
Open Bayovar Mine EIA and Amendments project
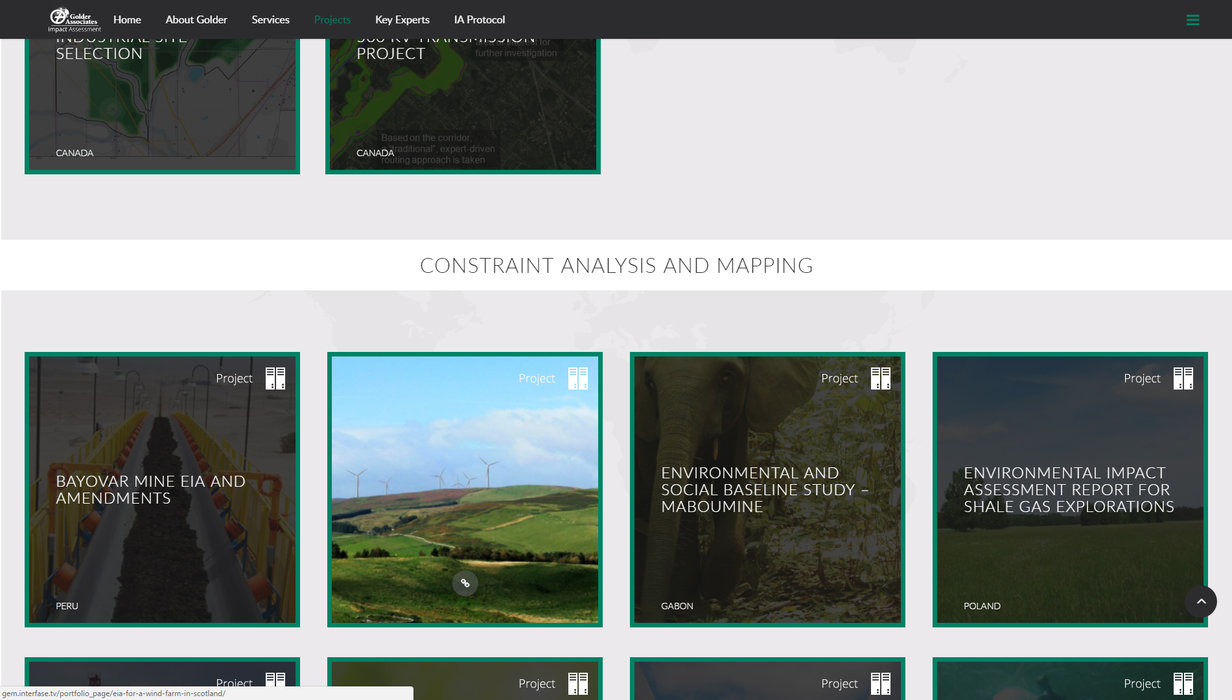coord(150,489)
